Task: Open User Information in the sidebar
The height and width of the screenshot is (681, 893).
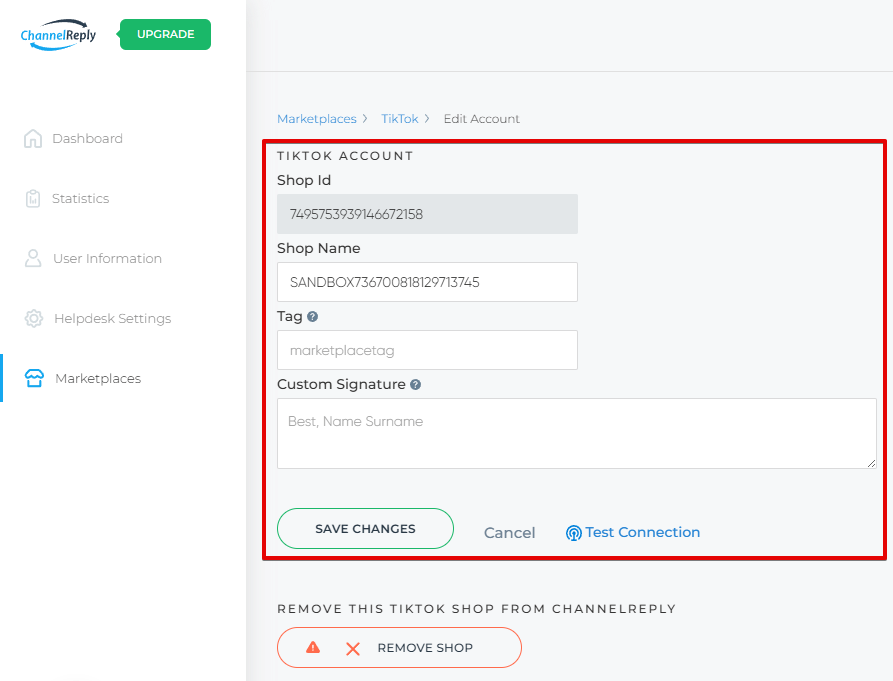Action: pos(107,259)
